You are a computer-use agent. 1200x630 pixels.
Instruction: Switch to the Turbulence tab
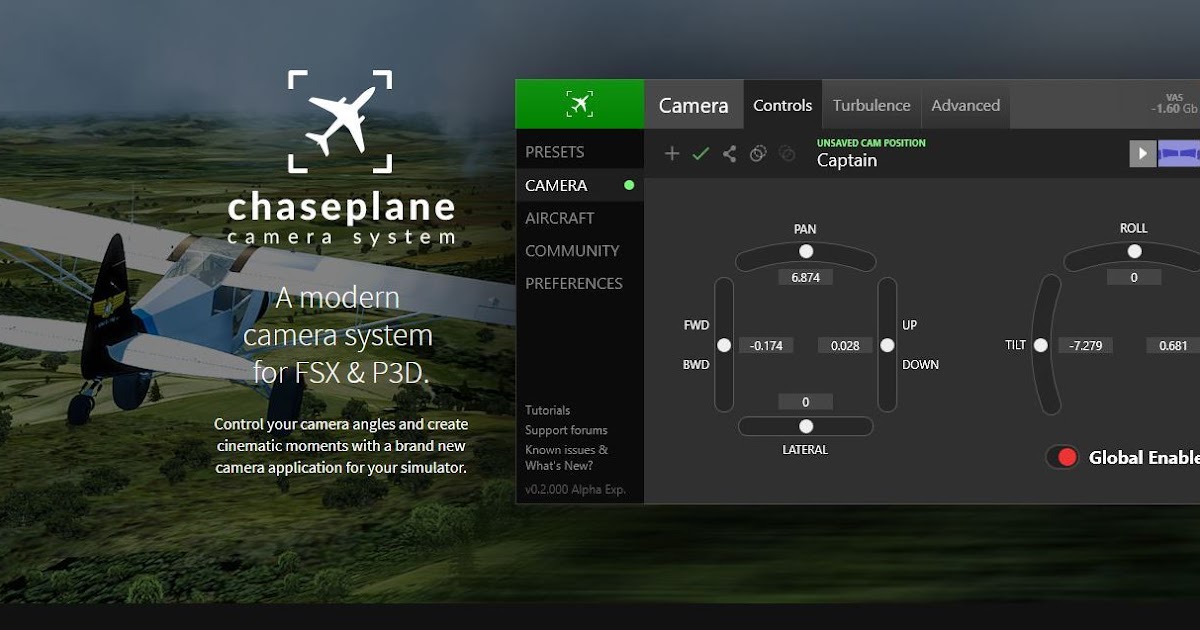tap(871, 104)
